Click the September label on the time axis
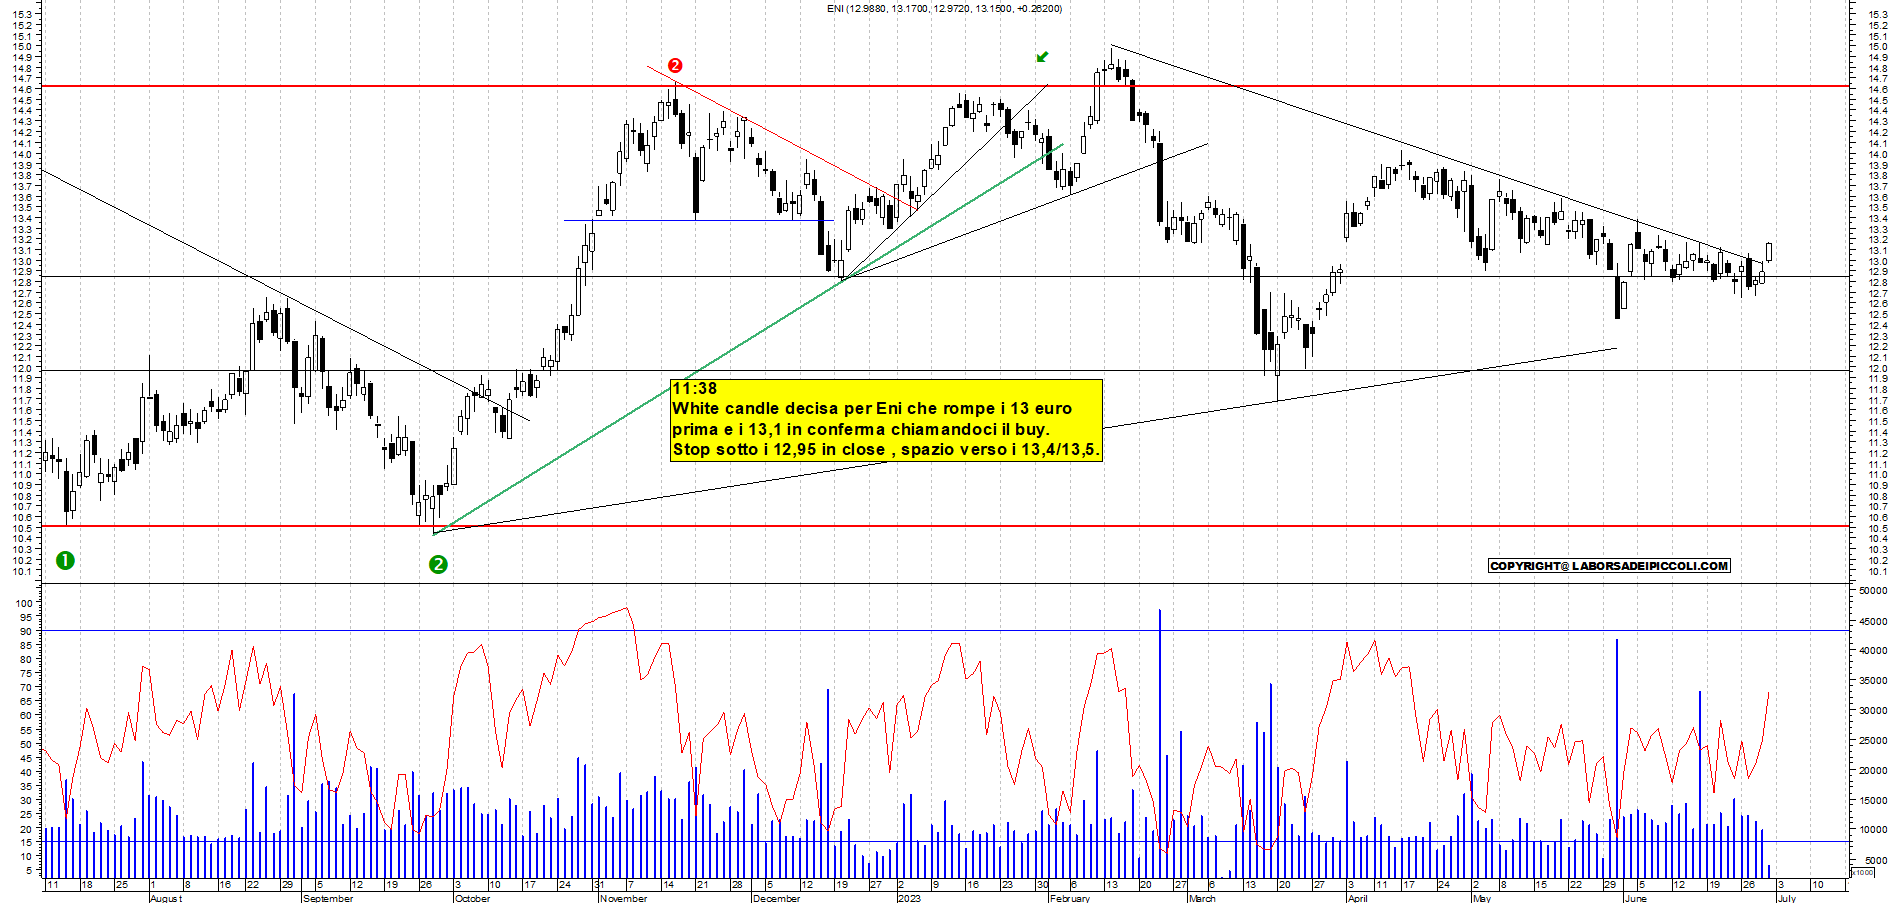The width and height of the screenshot is (1890, 903). (328, 898)
